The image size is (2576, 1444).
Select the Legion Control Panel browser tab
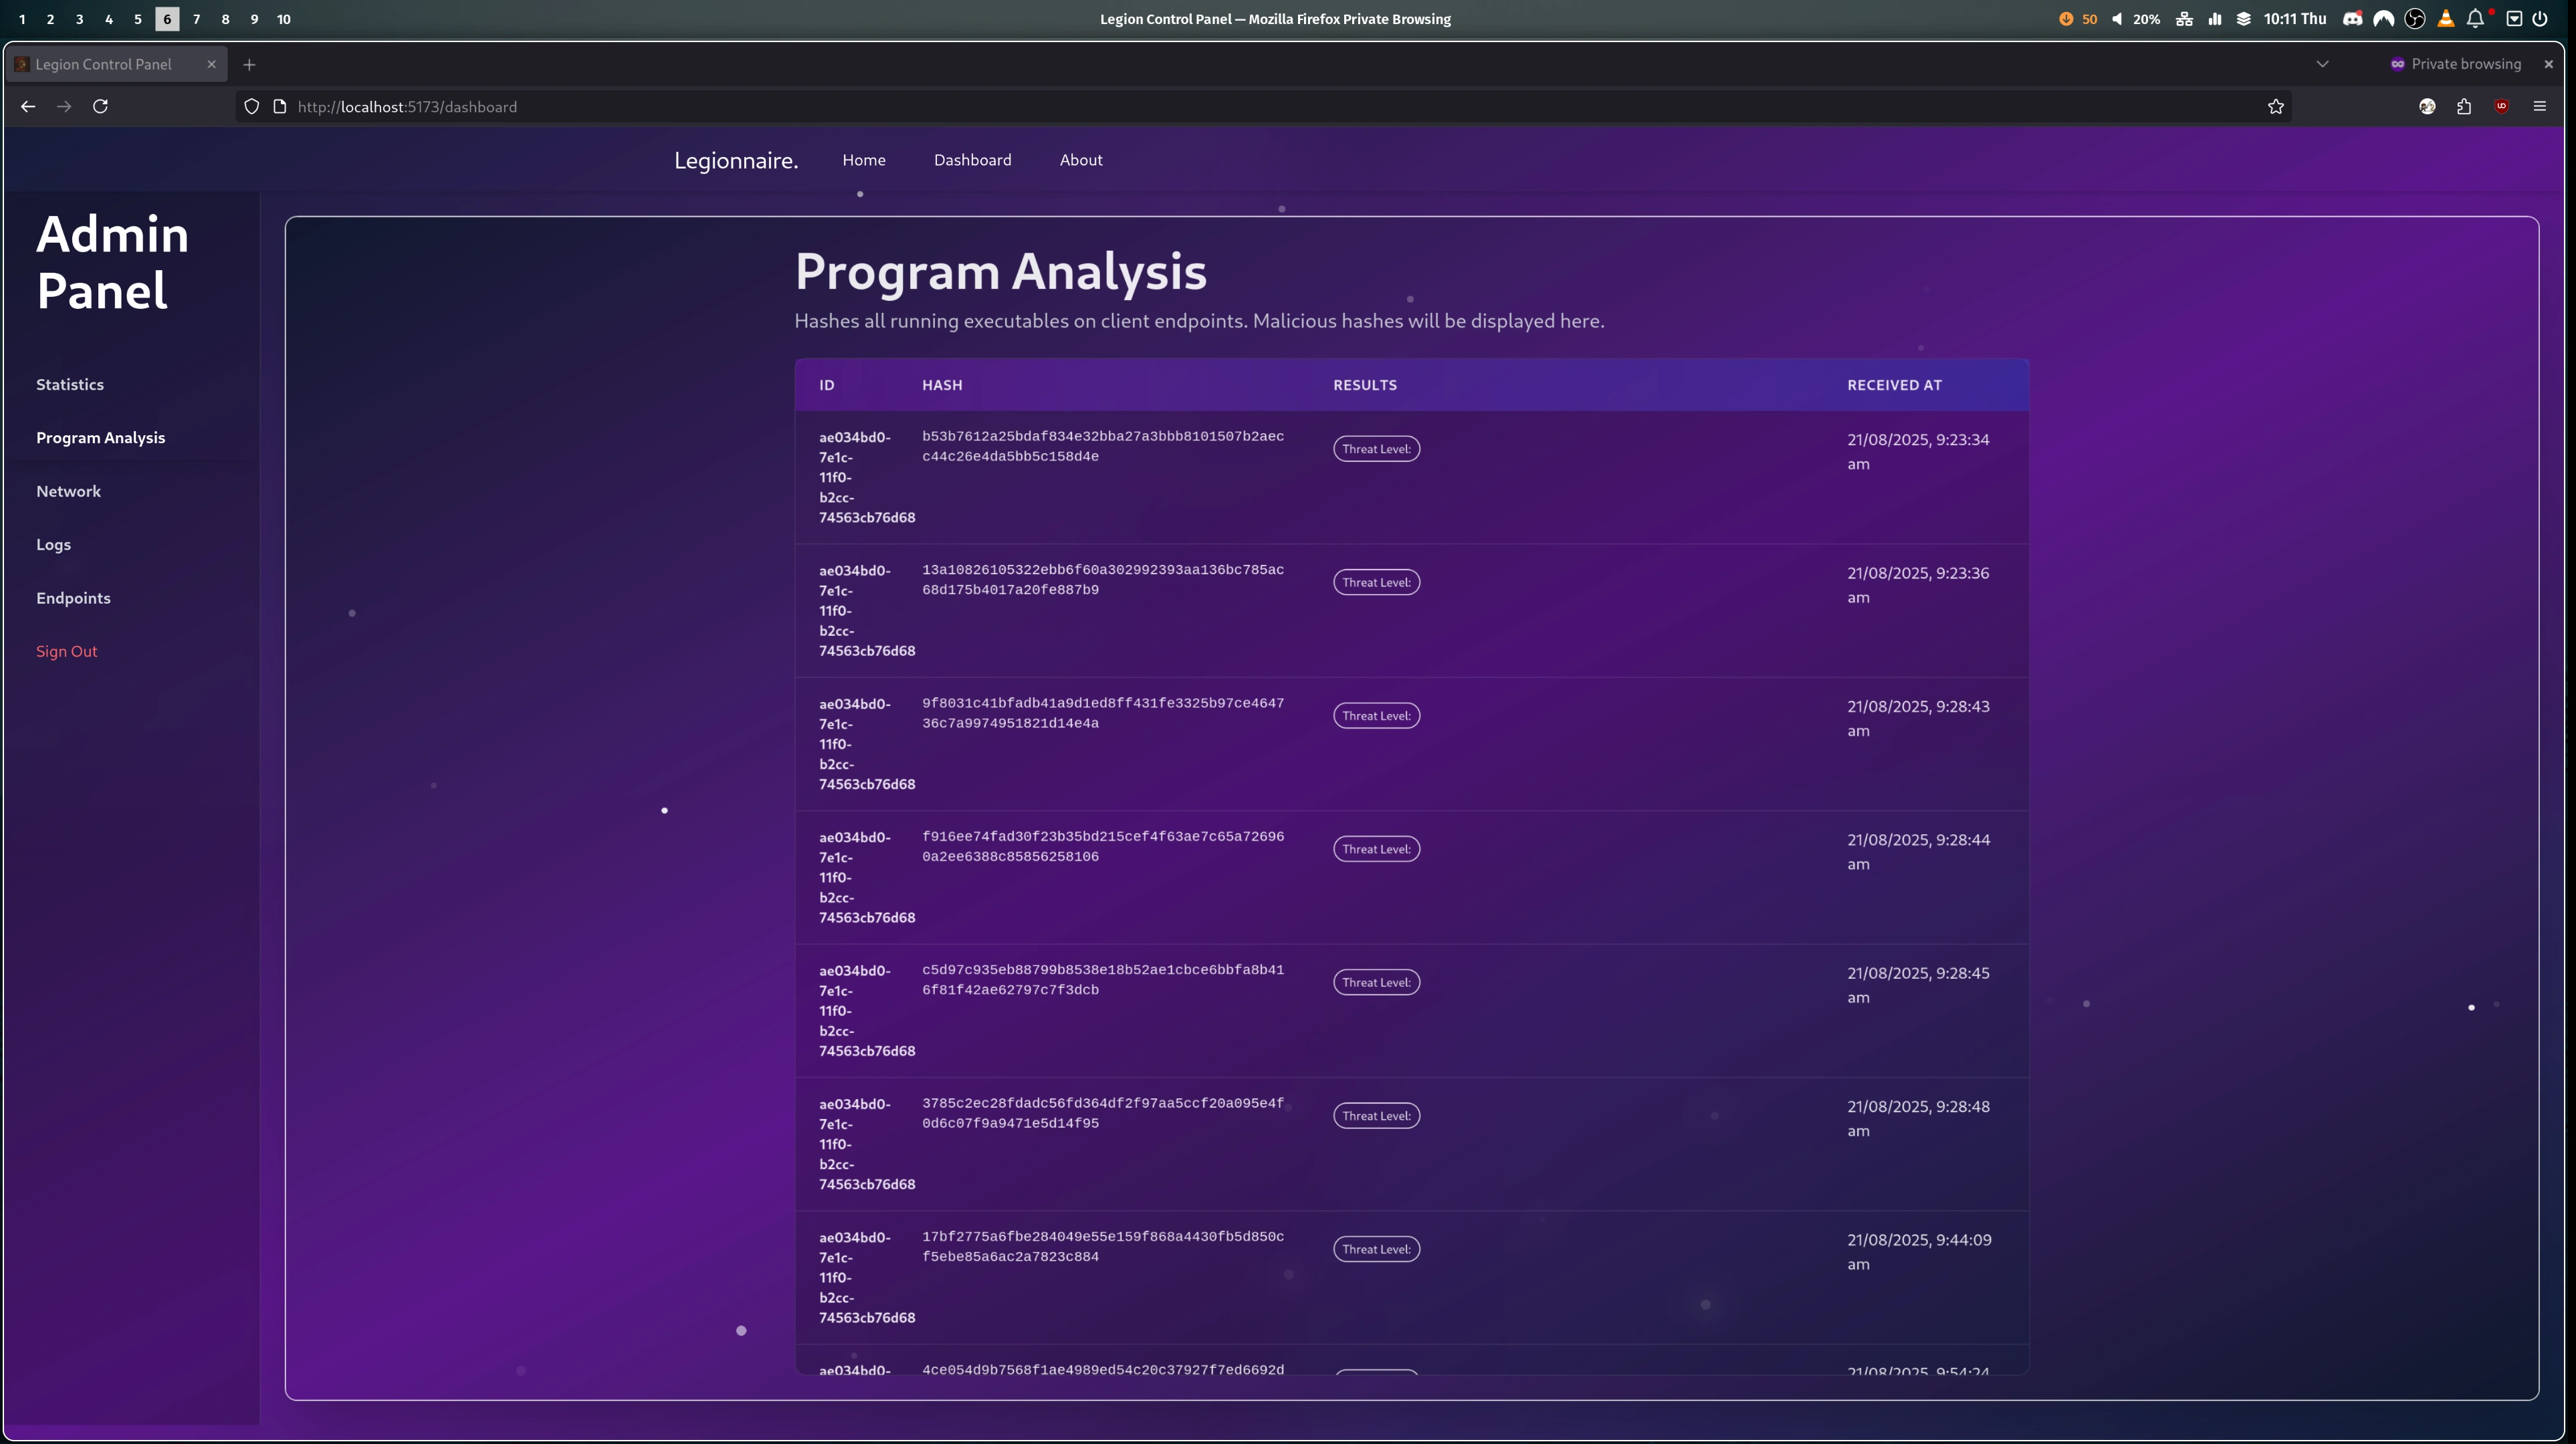(x=118, y=64)
